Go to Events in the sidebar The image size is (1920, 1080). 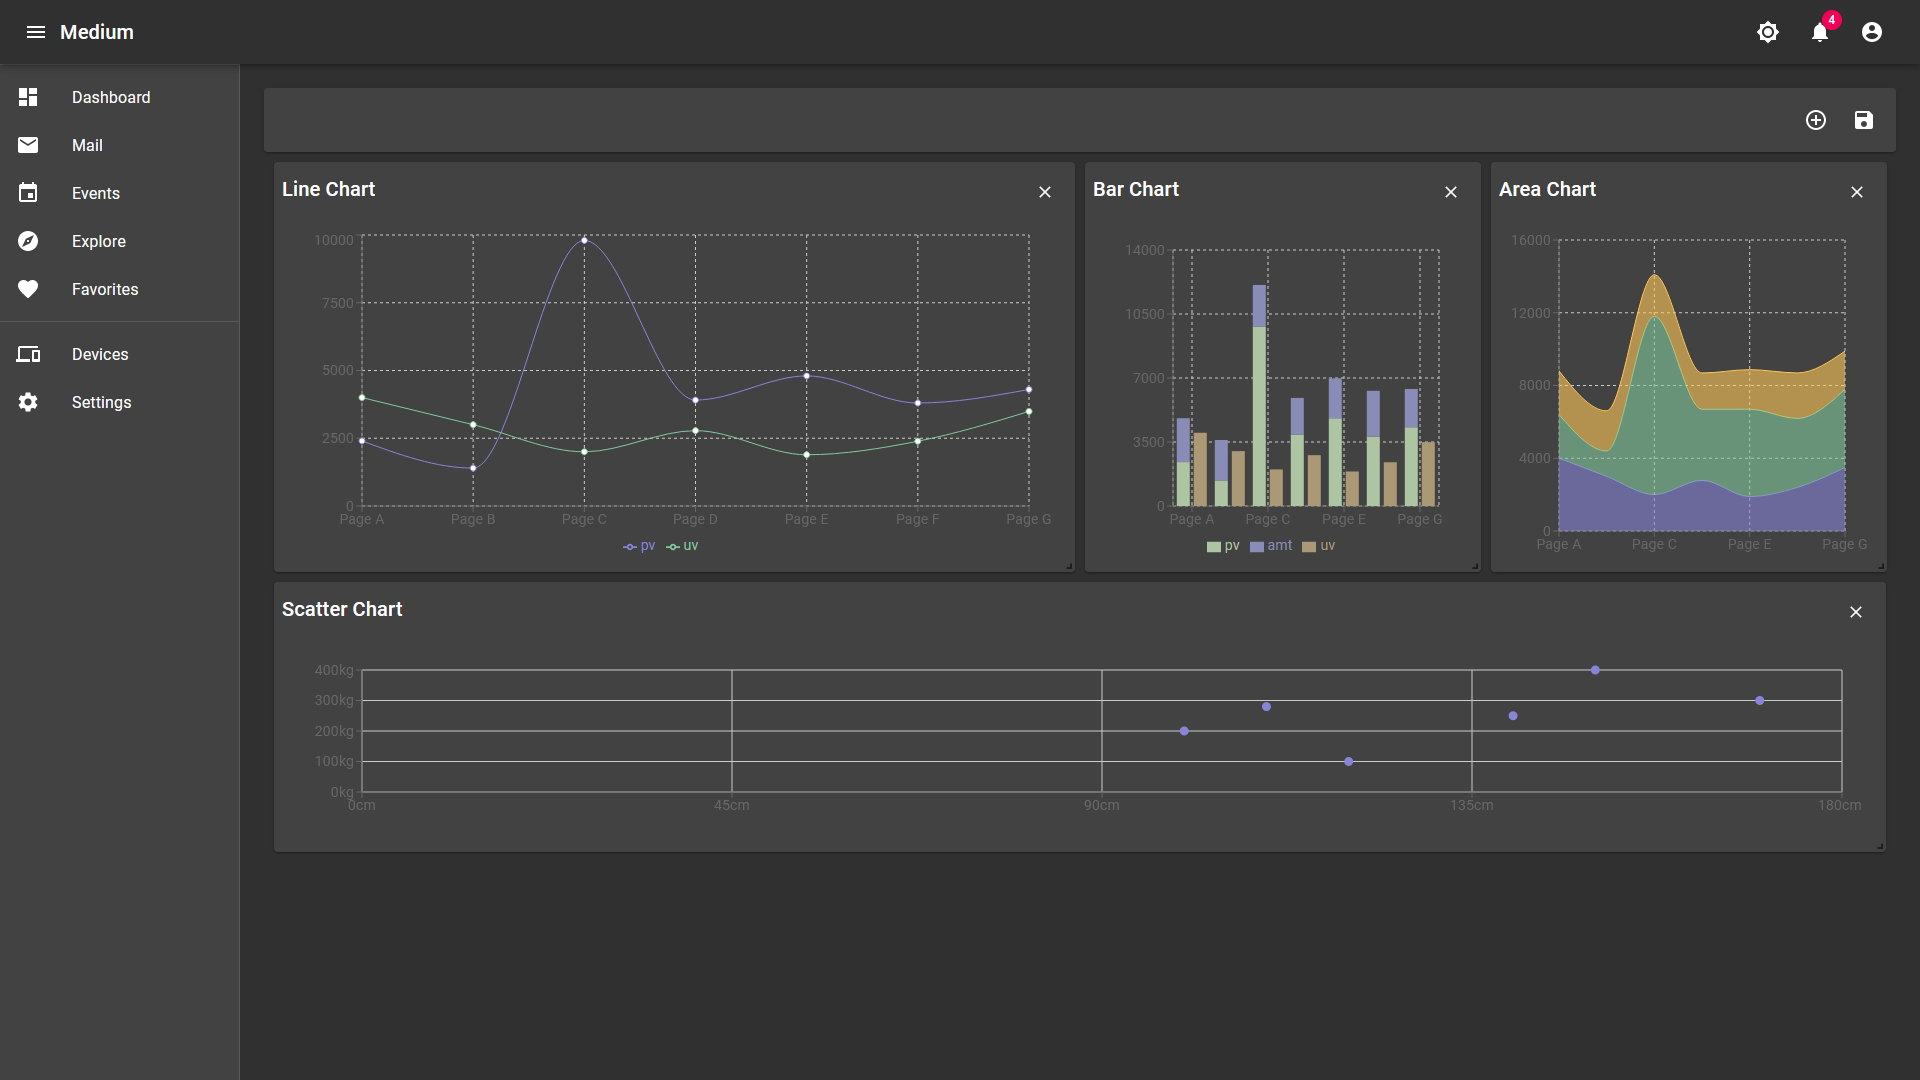click(x=96, y=193)
